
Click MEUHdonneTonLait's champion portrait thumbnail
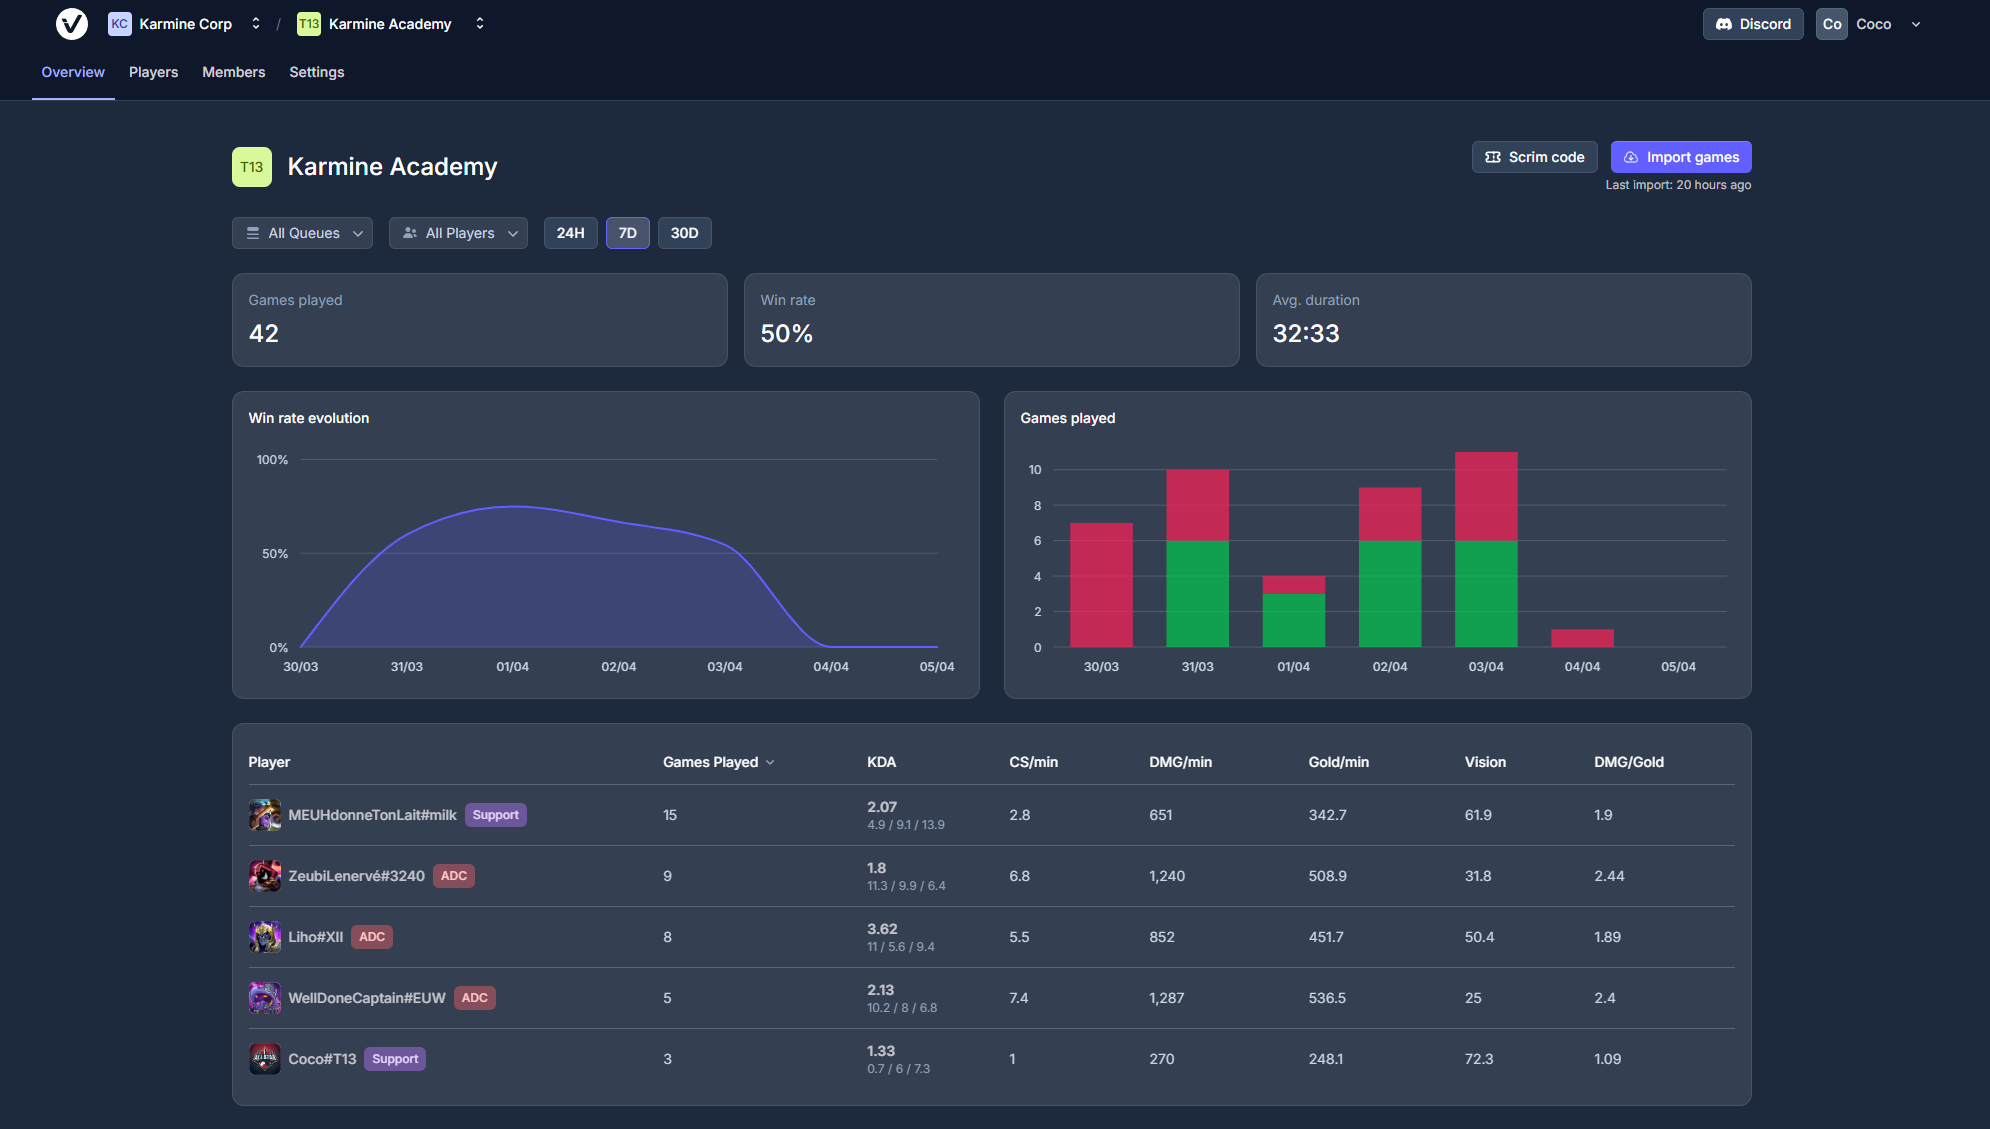(265, 815)
